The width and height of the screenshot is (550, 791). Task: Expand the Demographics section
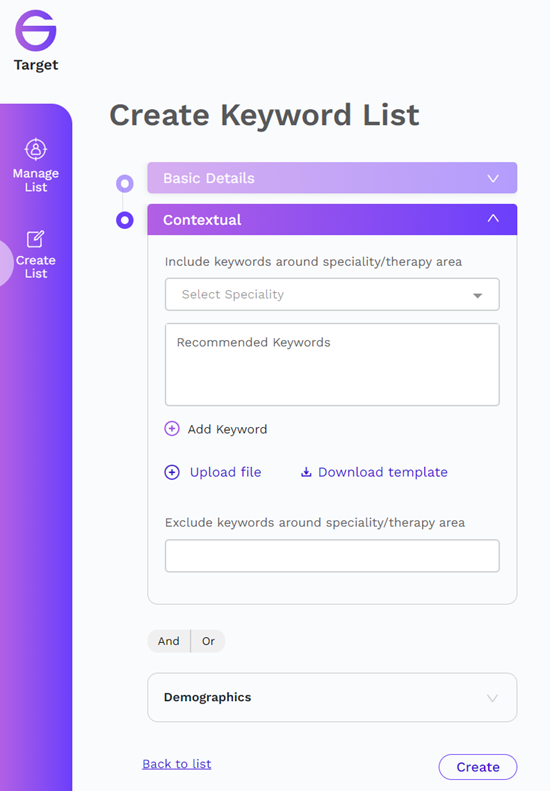pyautogui.click(x=332, y=697)
